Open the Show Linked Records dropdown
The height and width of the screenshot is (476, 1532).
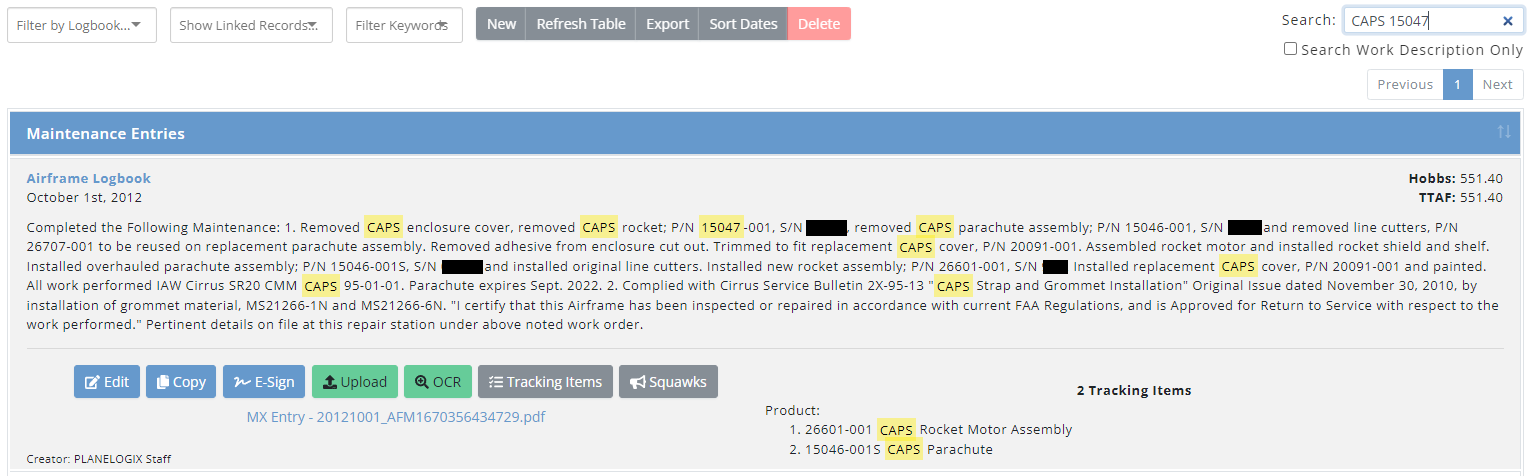coord(251,25)
